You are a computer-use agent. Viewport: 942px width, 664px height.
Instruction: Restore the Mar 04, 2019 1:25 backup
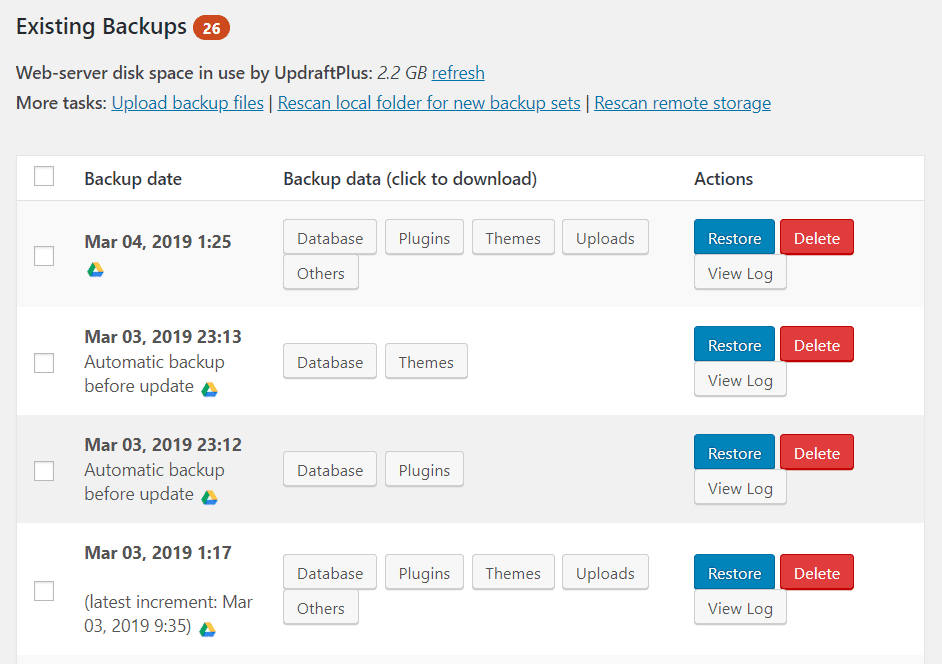734,238
